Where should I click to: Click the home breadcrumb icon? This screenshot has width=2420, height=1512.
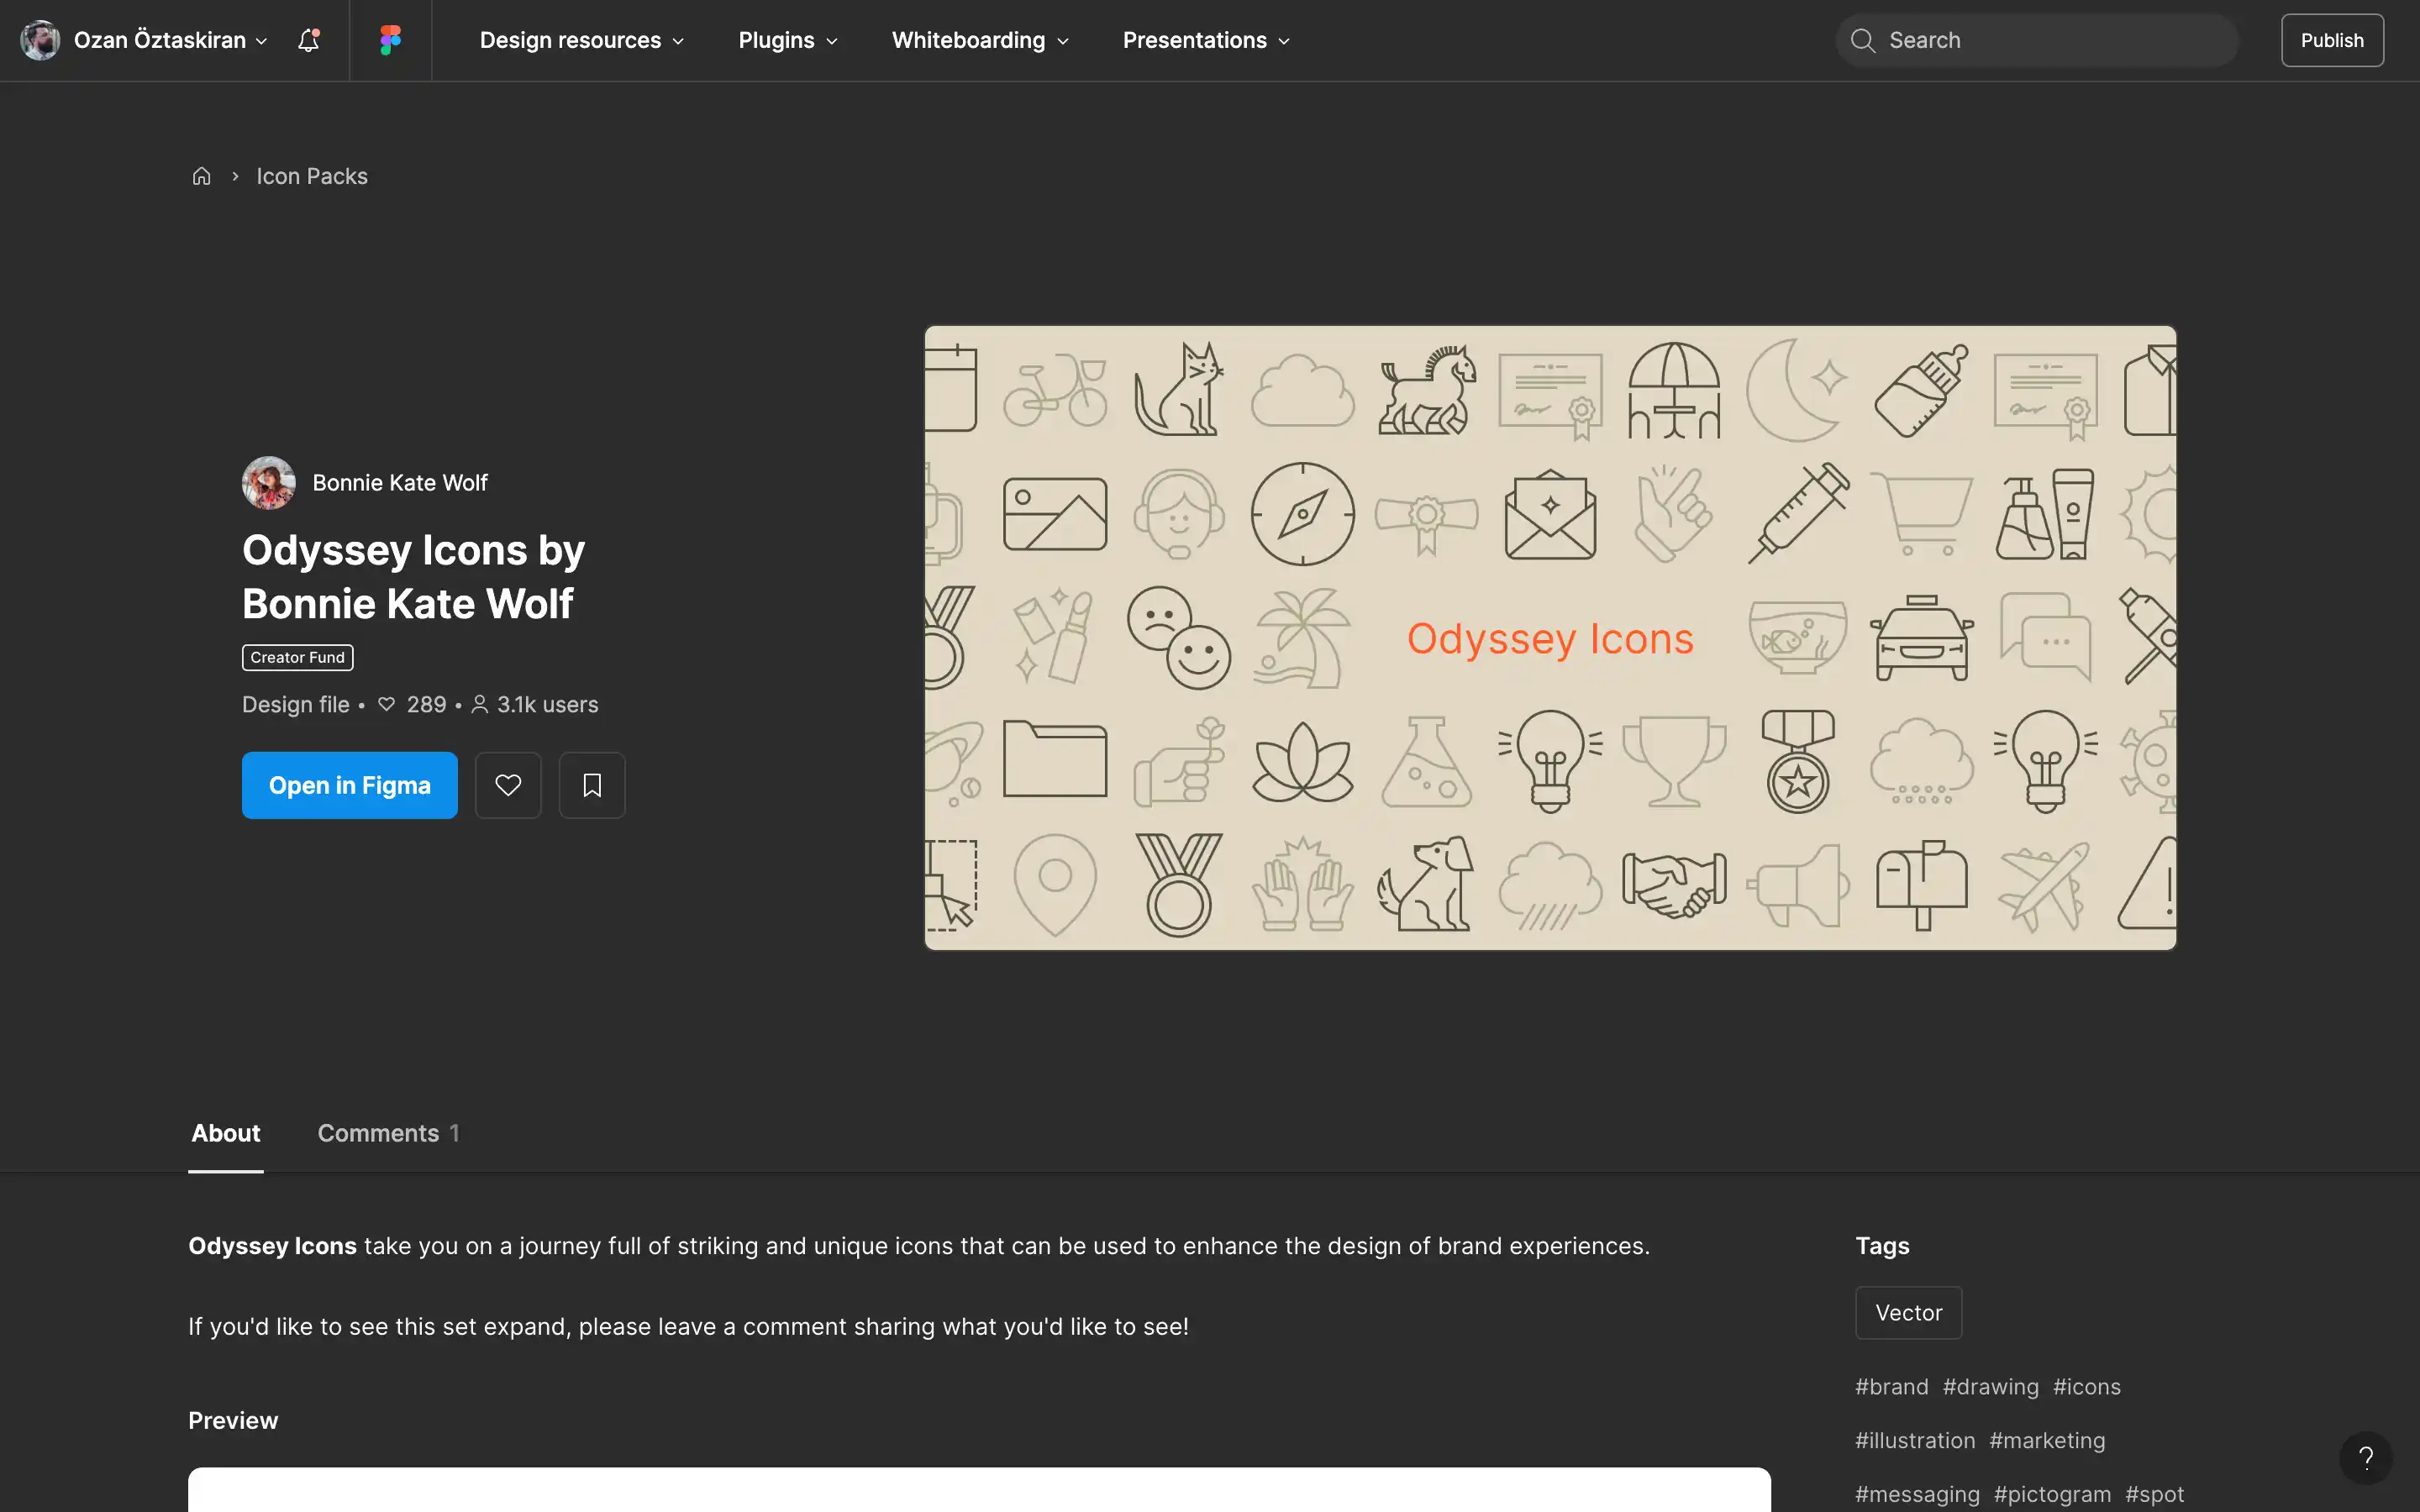coord(201,176)
